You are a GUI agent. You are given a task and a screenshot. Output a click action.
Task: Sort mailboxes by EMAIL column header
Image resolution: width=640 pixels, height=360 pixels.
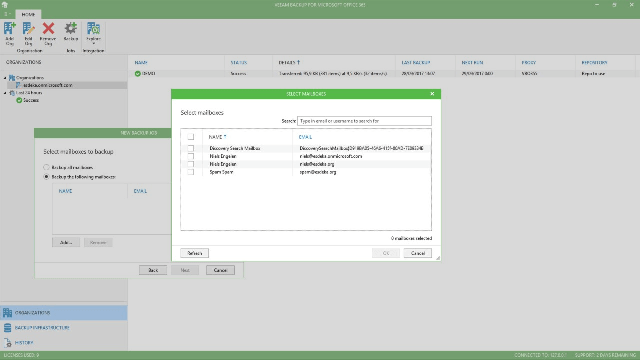[305, 137]
